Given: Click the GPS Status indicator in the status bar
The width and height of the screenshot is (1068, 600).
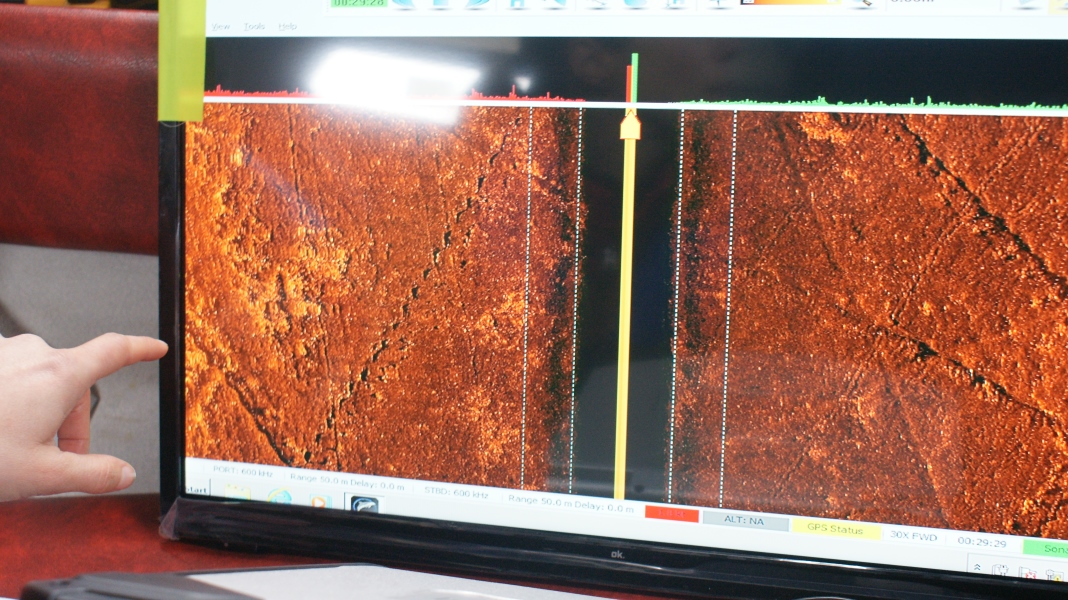Looking at the screenshot, I should [838, 528].
